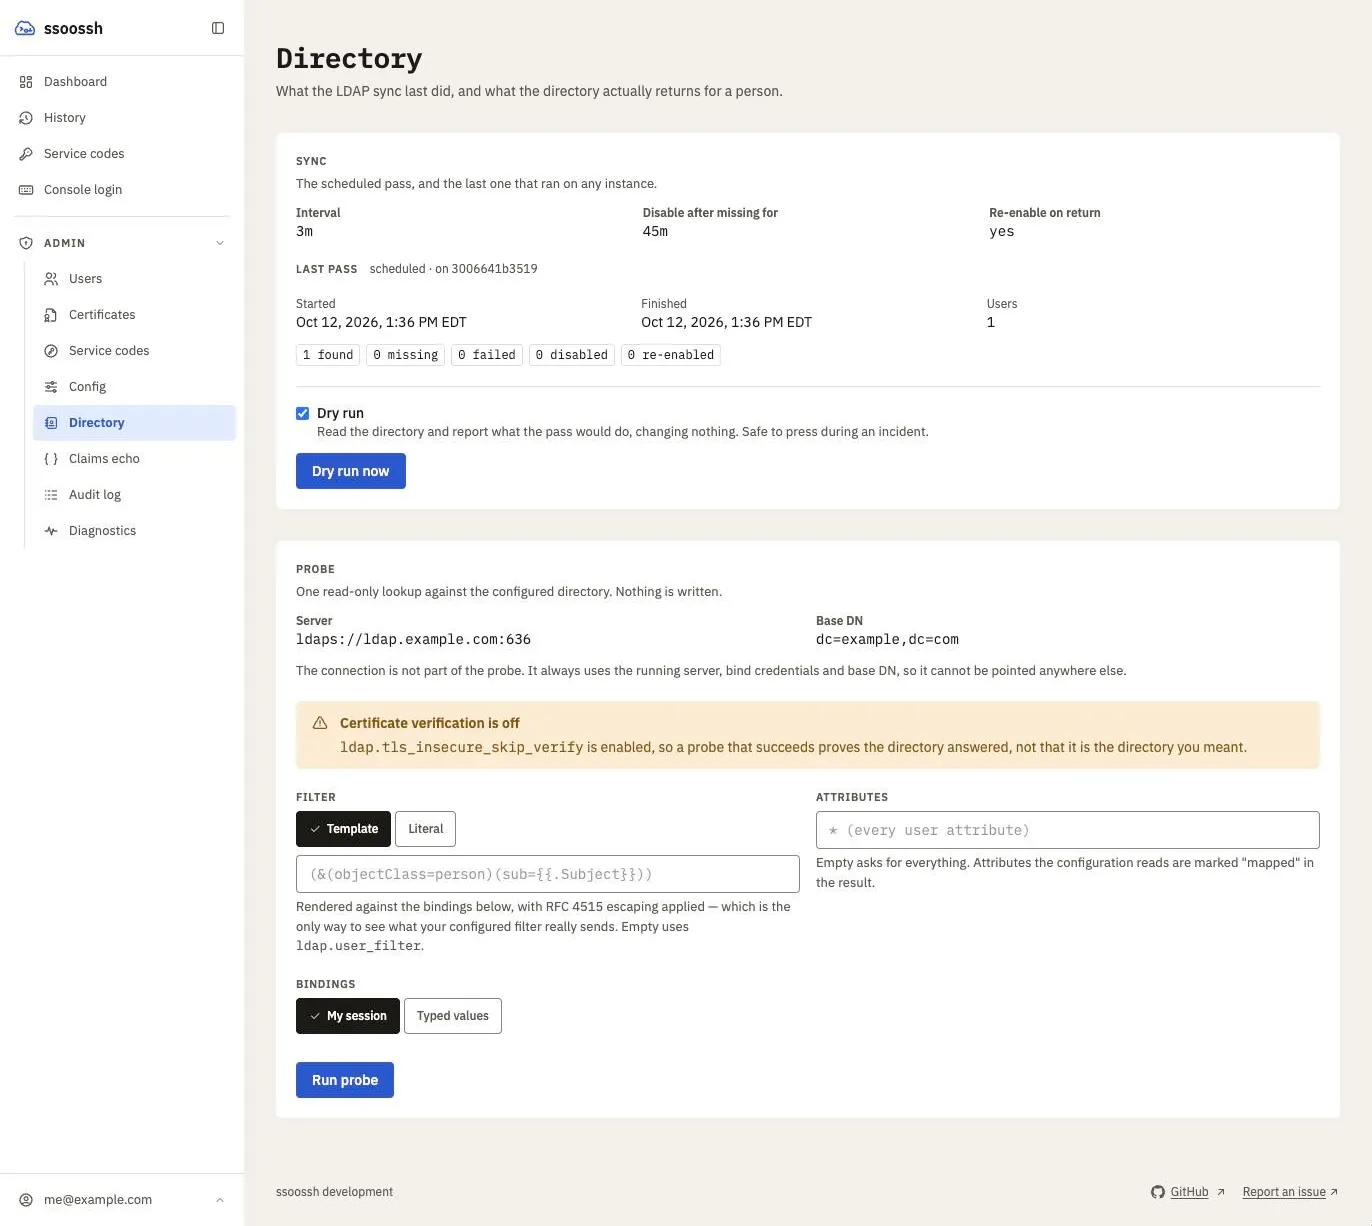
Task: Click the Admin shield icon
Action: click(26, 243)
